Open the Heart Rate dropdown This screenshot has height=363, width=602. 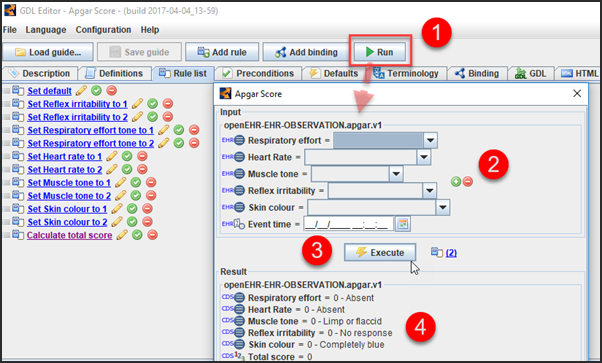tap(424, 157)
